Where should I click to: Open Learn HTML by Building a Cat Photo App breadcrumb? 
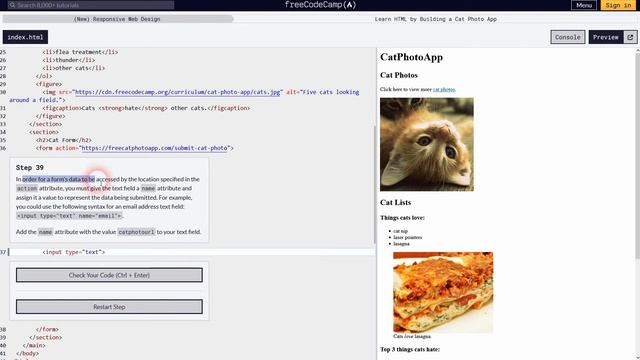(436, 19)
